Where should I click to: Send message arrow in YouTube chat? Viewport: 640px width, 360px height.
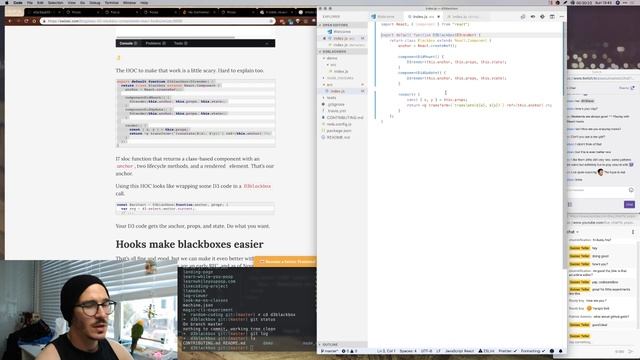pos(631,351)
